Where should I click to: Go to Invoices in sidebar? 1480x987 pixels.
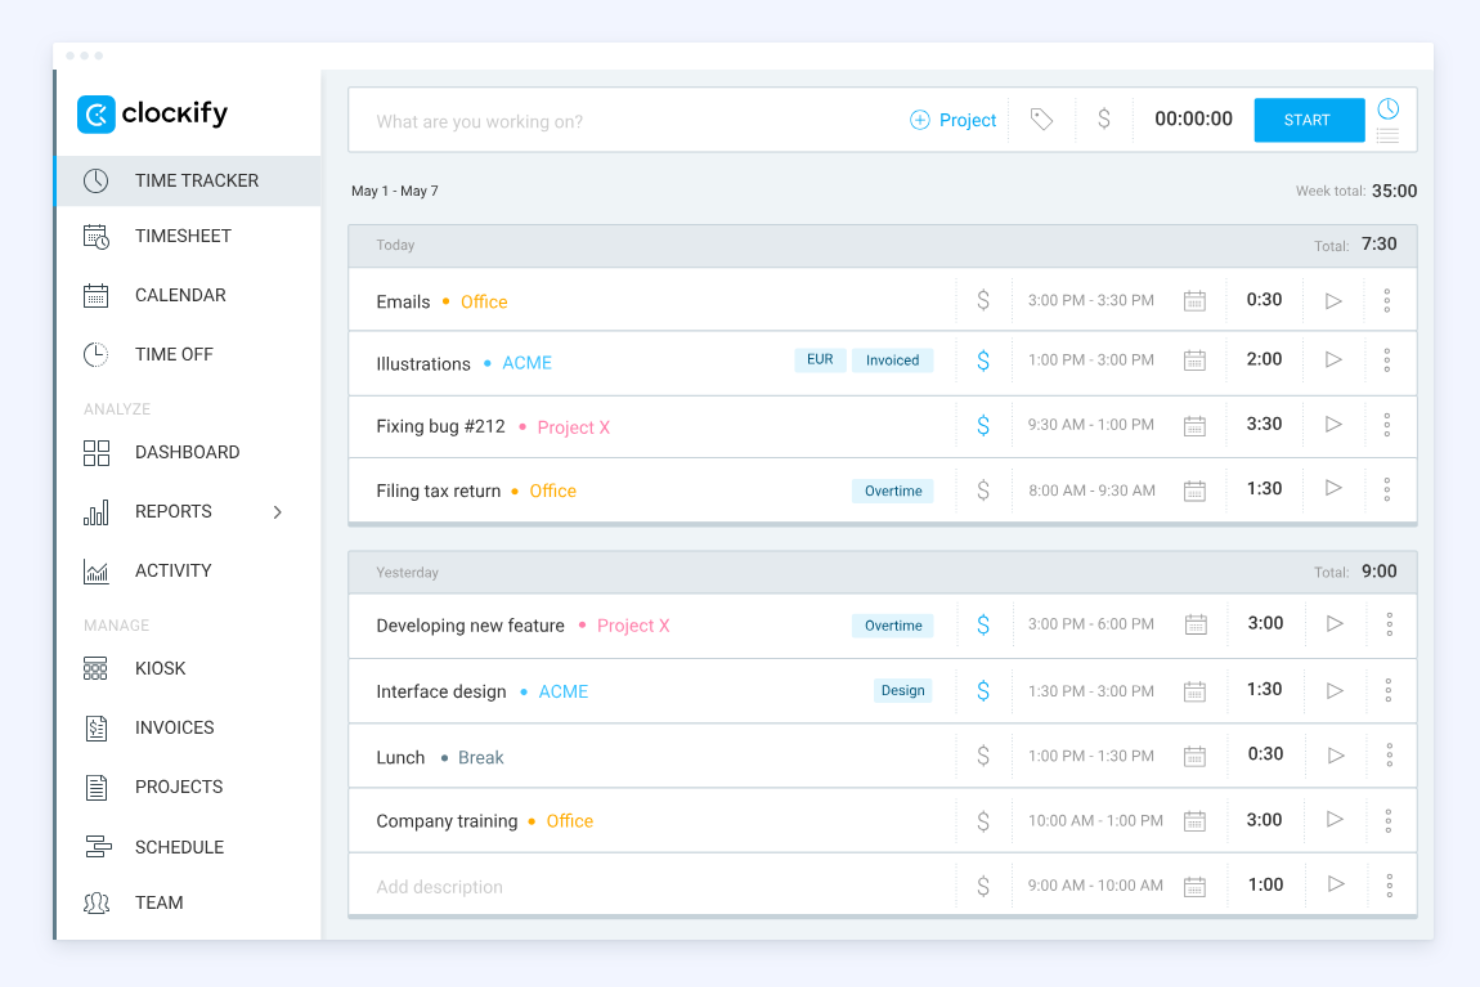pos(174,728)
